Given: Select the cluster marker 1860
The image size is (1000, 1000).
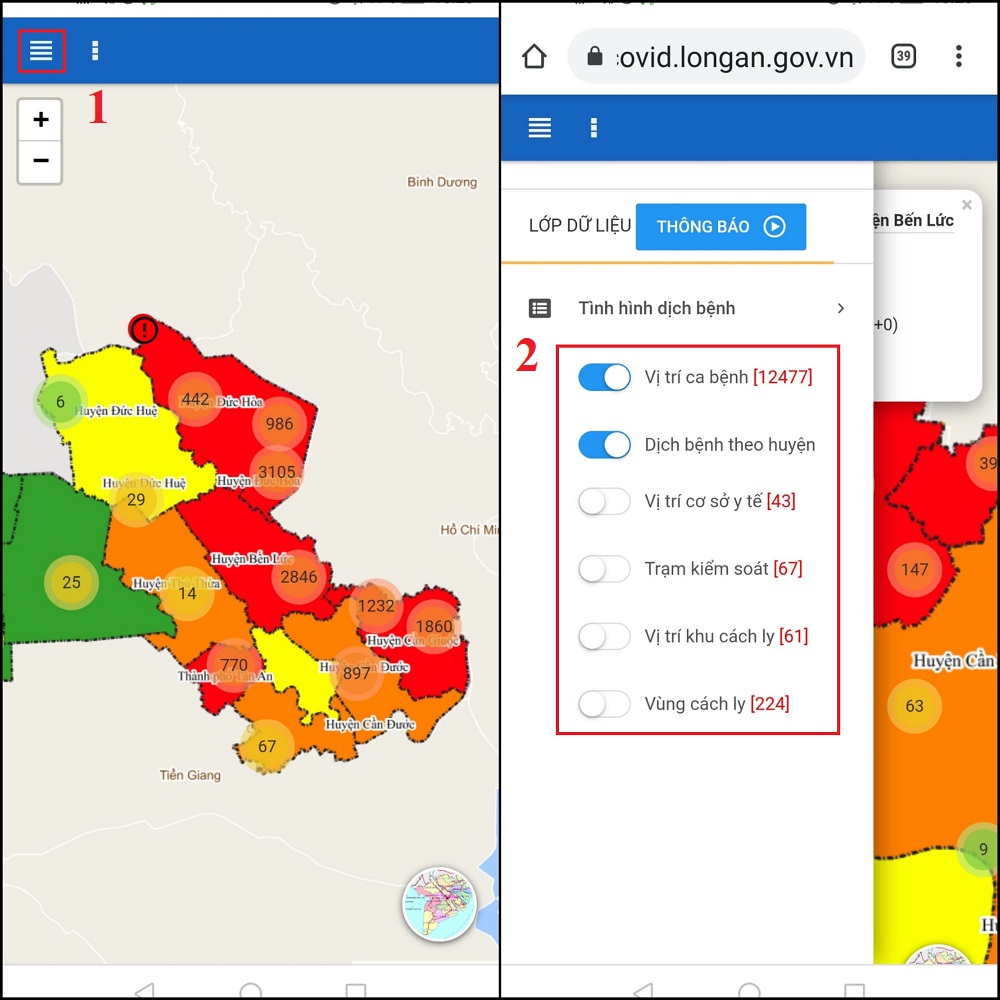Looking at the screenshot, I should (x=434, y=626).
